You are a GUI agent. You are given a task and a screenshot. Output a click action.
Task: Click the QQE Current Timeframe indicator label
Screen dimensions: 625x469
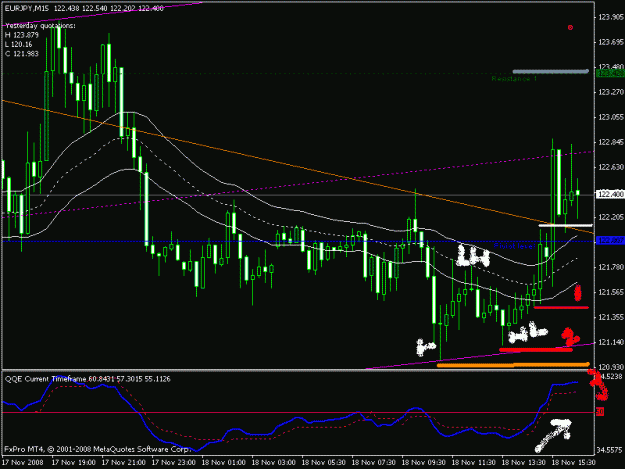tap(88, 379)
